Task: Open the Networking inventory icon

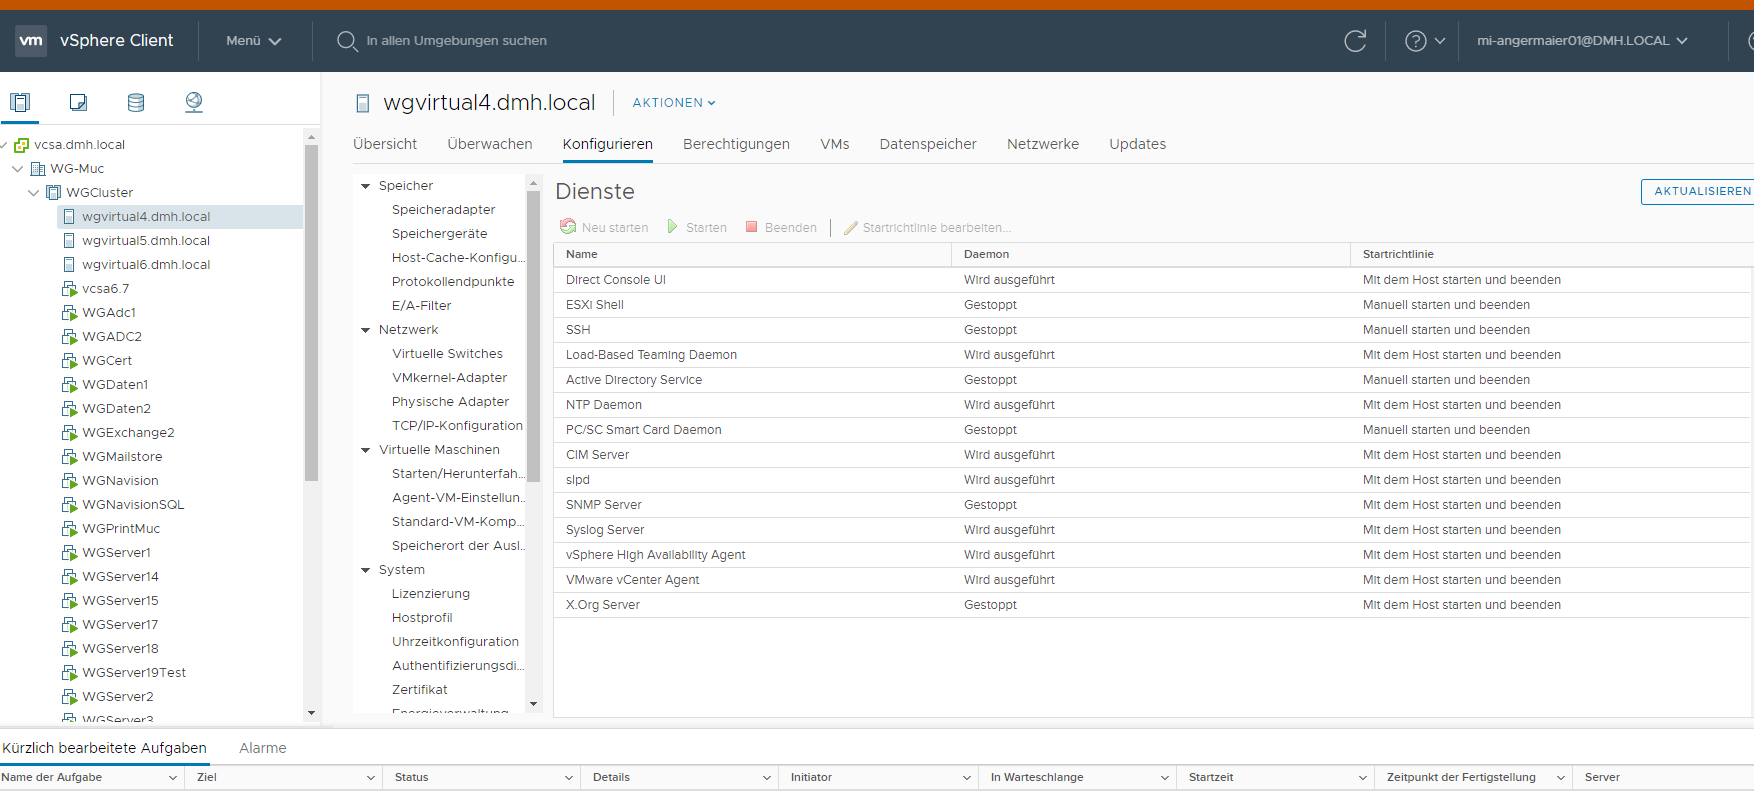Action: click(194, 102)
